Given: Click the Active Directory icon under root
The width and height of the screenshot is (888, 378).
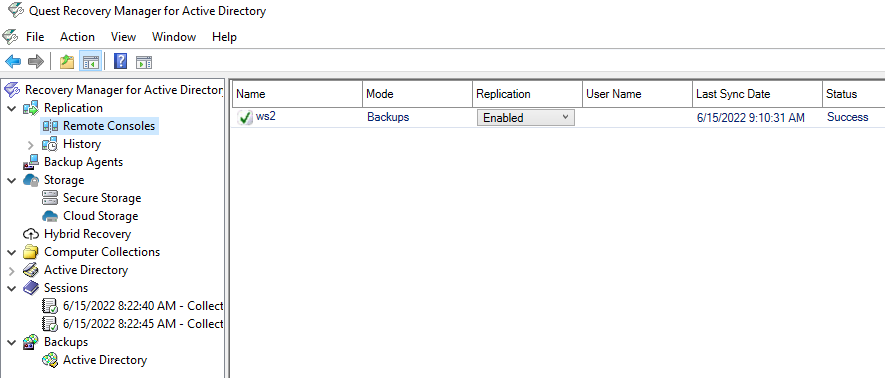Looking at the screenshot, I should (31, 270).
